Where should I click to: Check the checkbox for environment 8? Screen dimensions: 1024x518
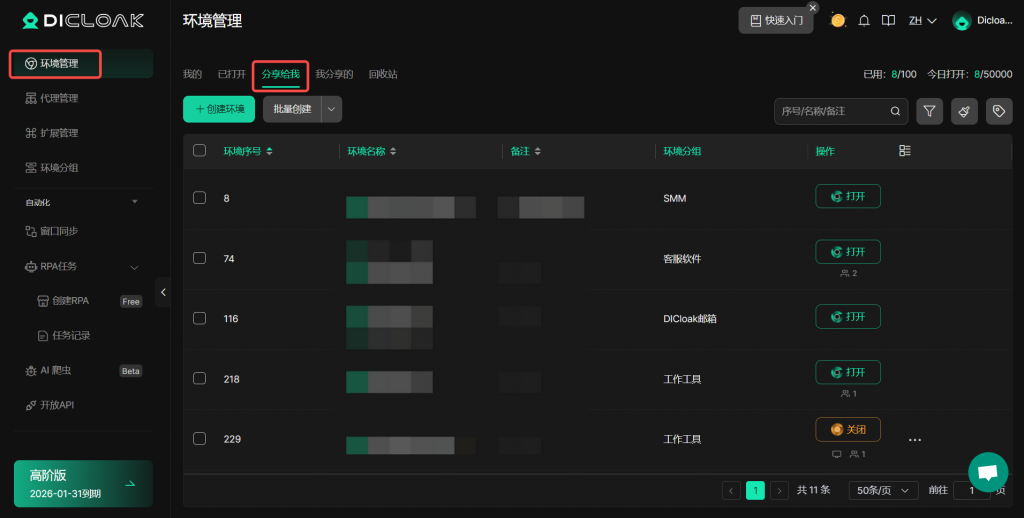(x=200, y=198)
